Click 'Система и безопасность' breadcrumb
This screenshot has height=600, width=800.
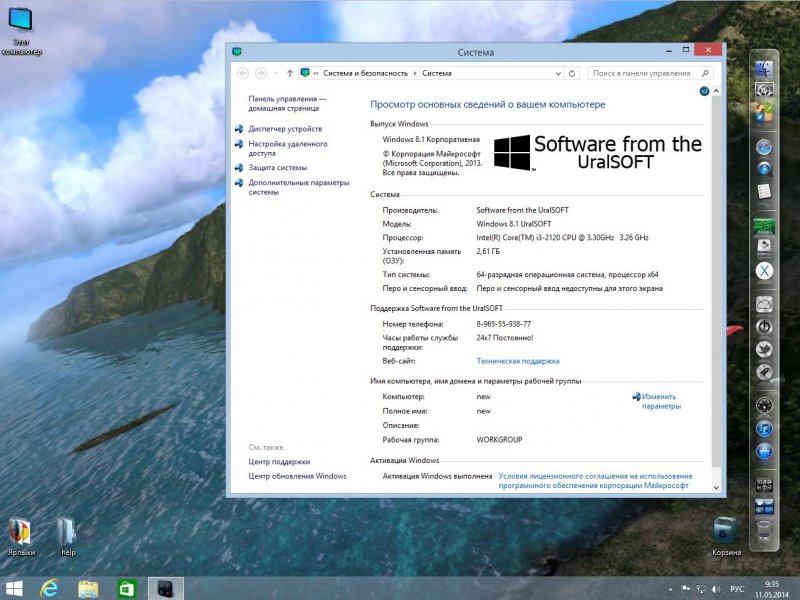pyautogui.click(x=365, y=73)
